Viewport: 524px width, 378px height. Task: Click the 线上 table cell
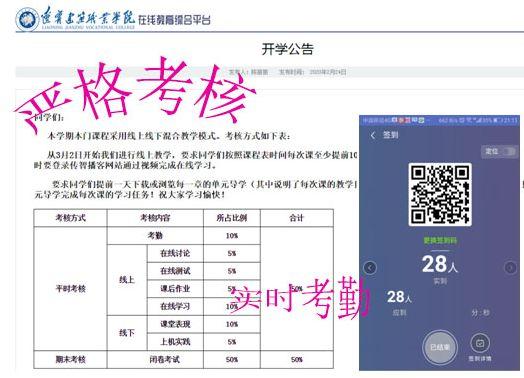coord(127,280)
